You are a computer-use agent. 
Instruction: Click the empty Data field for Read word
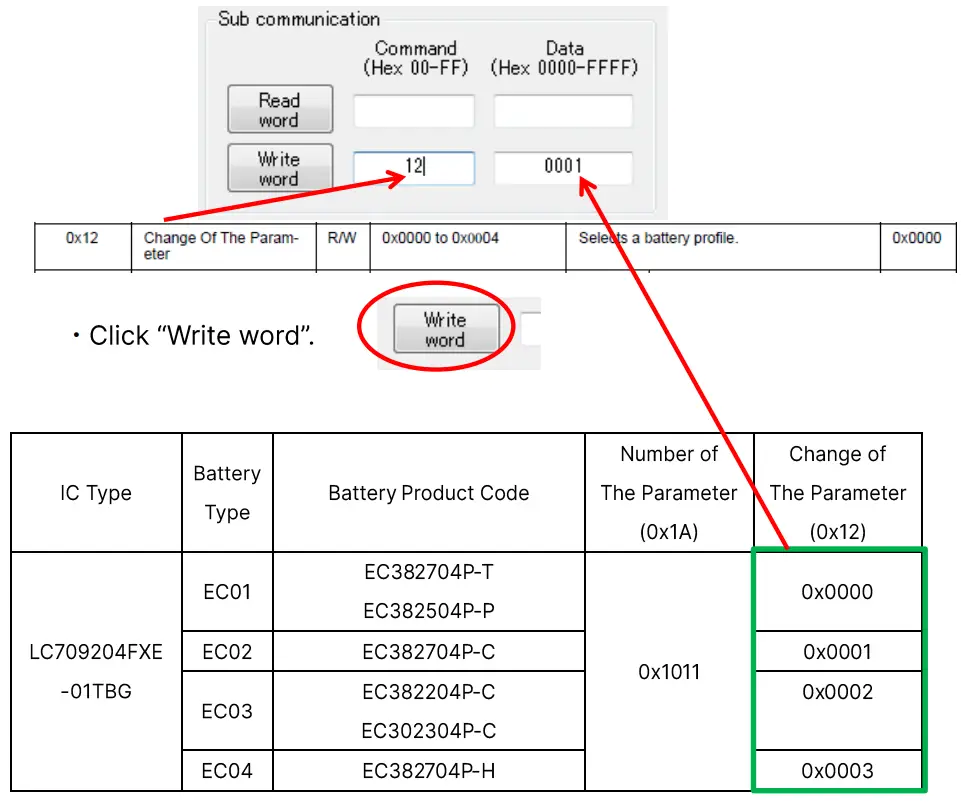point(563,110)
